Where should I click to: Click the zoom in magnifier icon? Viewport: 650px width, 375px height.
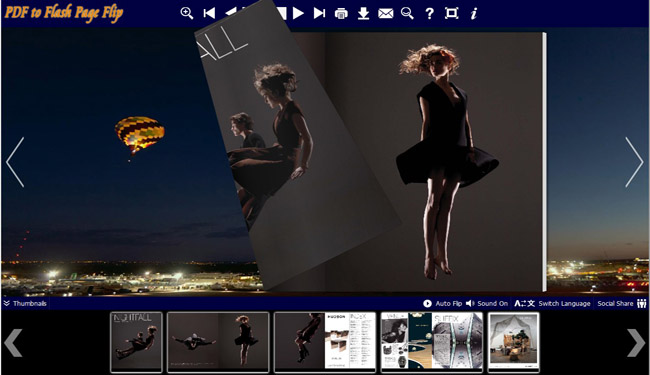tap(187, 13)
